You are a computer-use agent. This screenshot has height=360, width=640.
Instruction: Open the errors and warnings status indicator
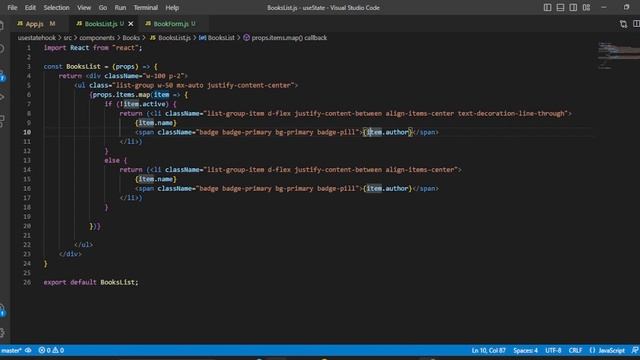[51, 351]
